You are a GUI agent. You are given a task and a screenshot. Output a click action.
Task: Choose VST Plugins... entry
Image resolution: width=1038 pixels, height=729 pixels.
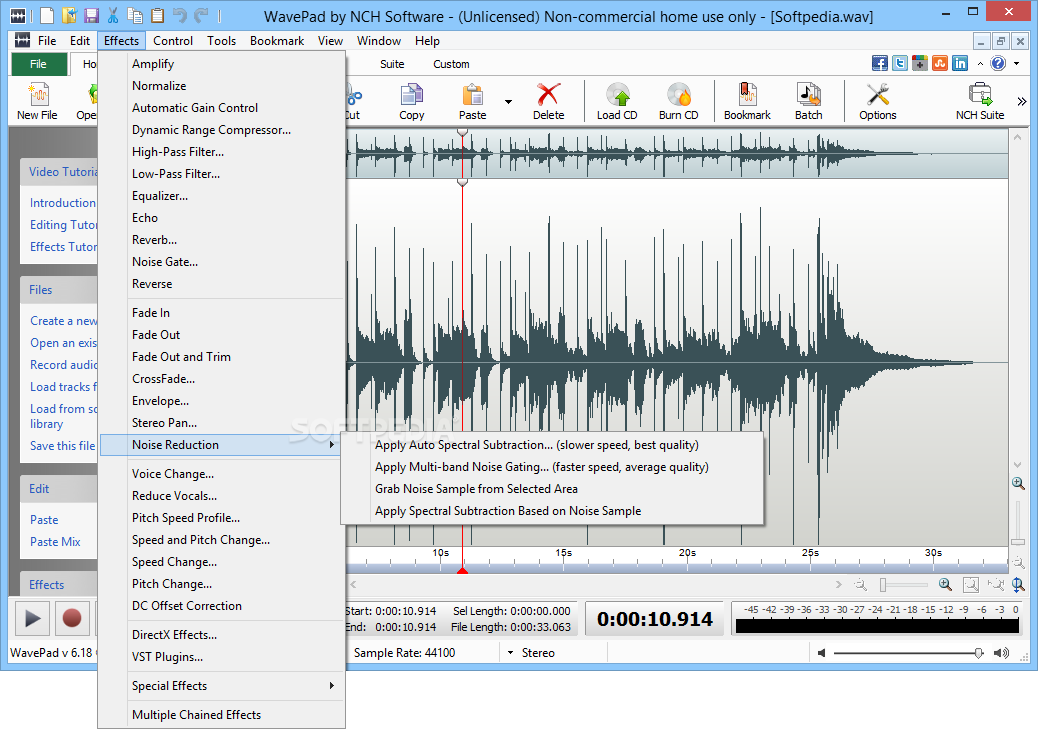221,657
